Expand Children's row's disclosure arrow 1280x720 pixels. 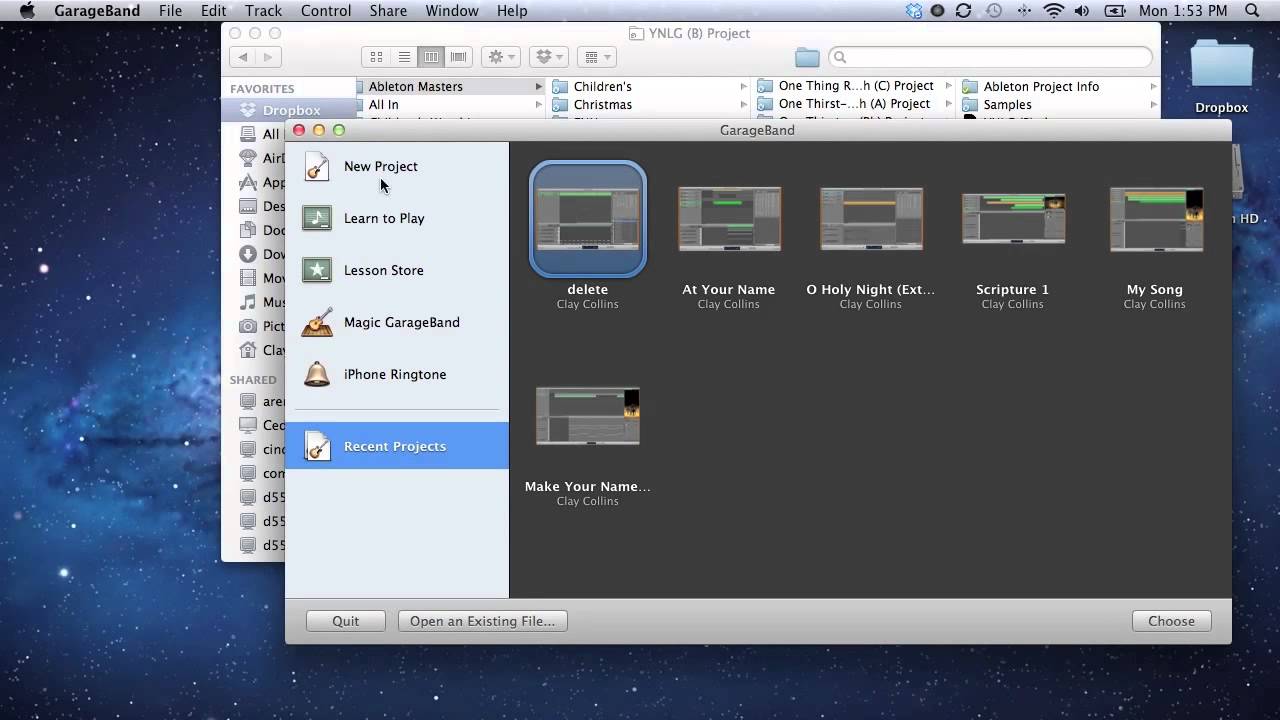pos(743,87)
